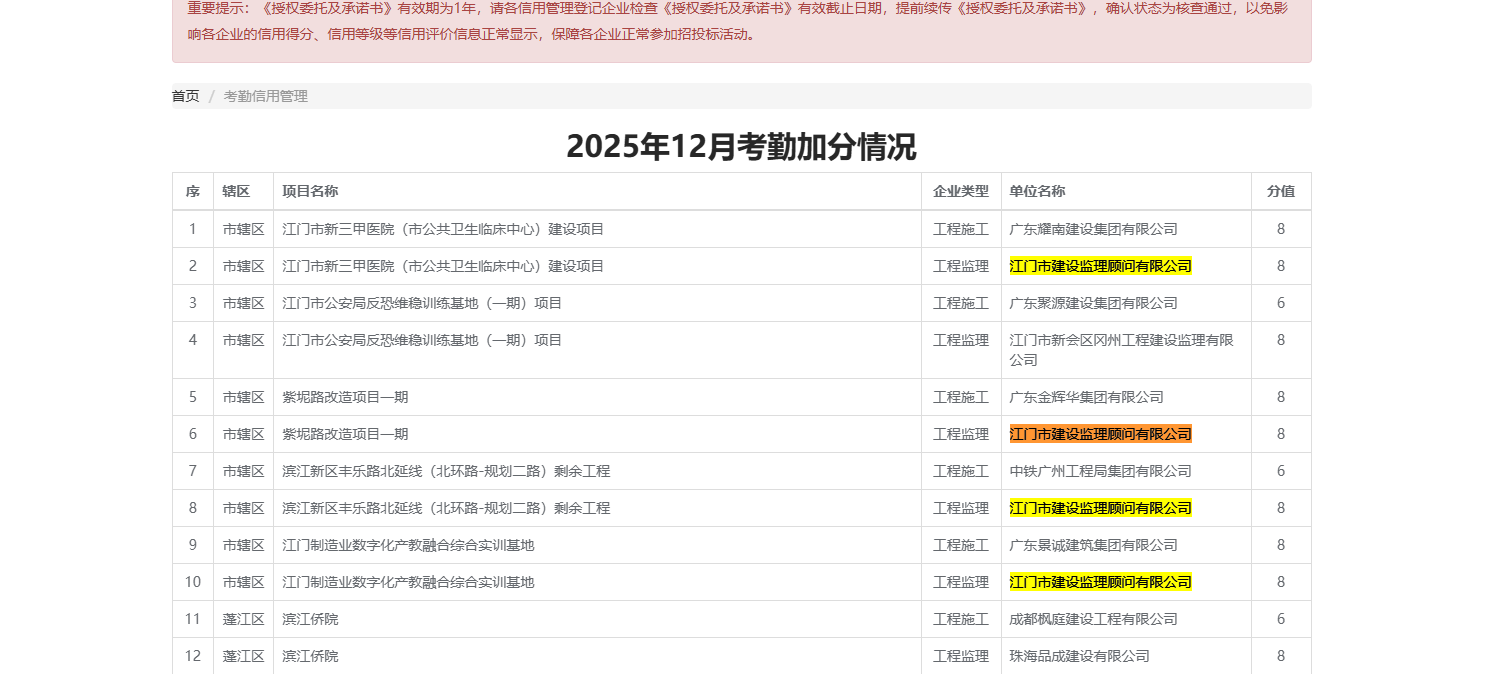Click the 2025年12月考勤加分情况 heading

(x=741, y=147)
